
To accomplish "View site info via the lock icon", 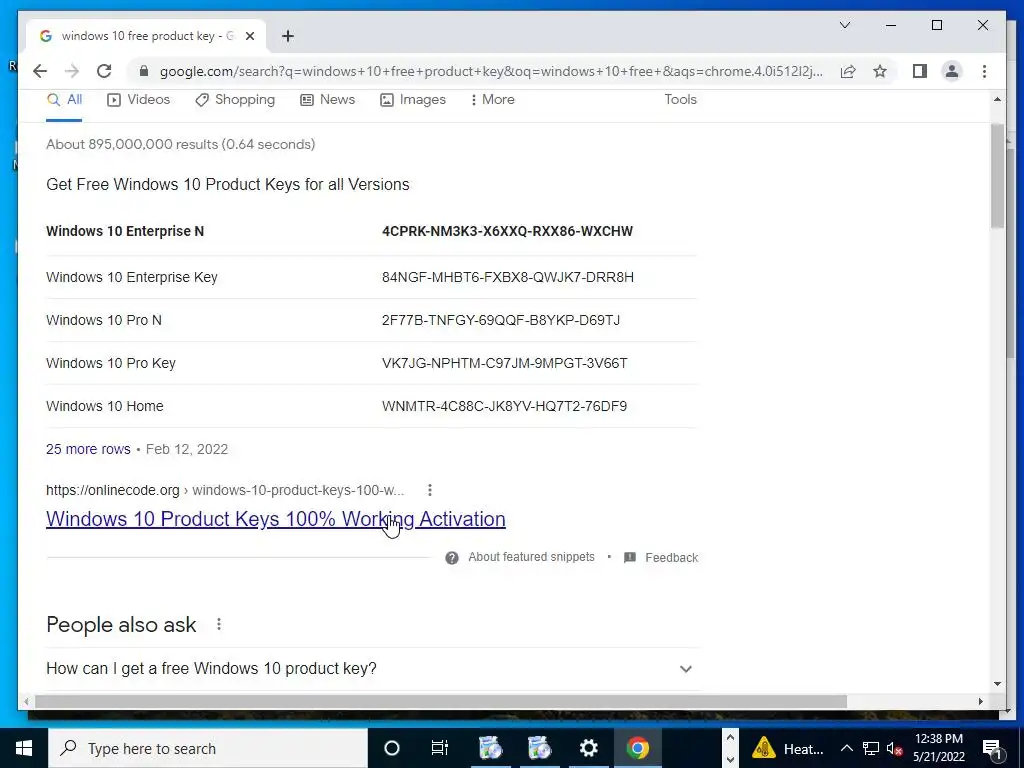I will [x=144, y=71].
